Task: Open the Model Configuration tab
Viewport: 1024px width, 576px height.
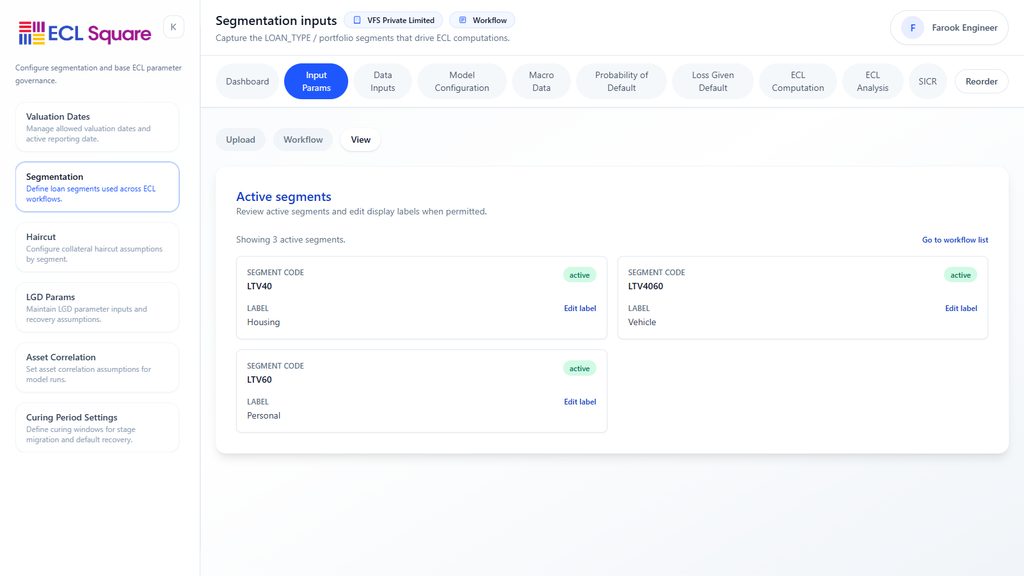Action: click(x=462, y=82)
